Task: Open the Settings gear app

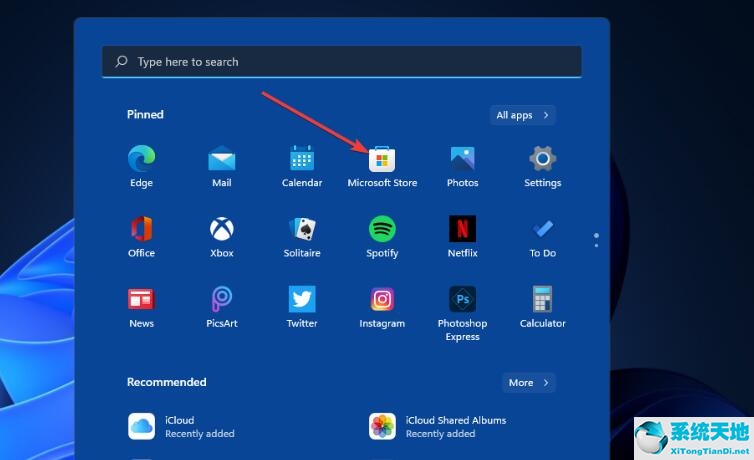Action: pos(543,167)
